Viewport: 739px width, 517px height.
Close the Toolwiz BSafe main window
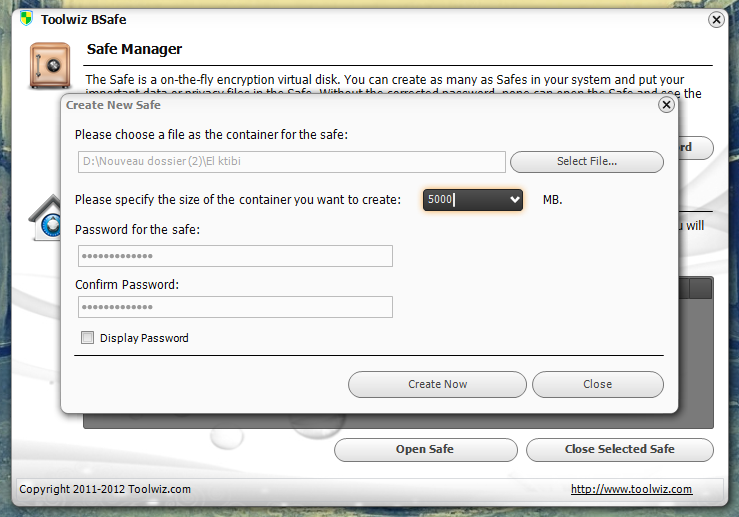click(x=716, y=20)
